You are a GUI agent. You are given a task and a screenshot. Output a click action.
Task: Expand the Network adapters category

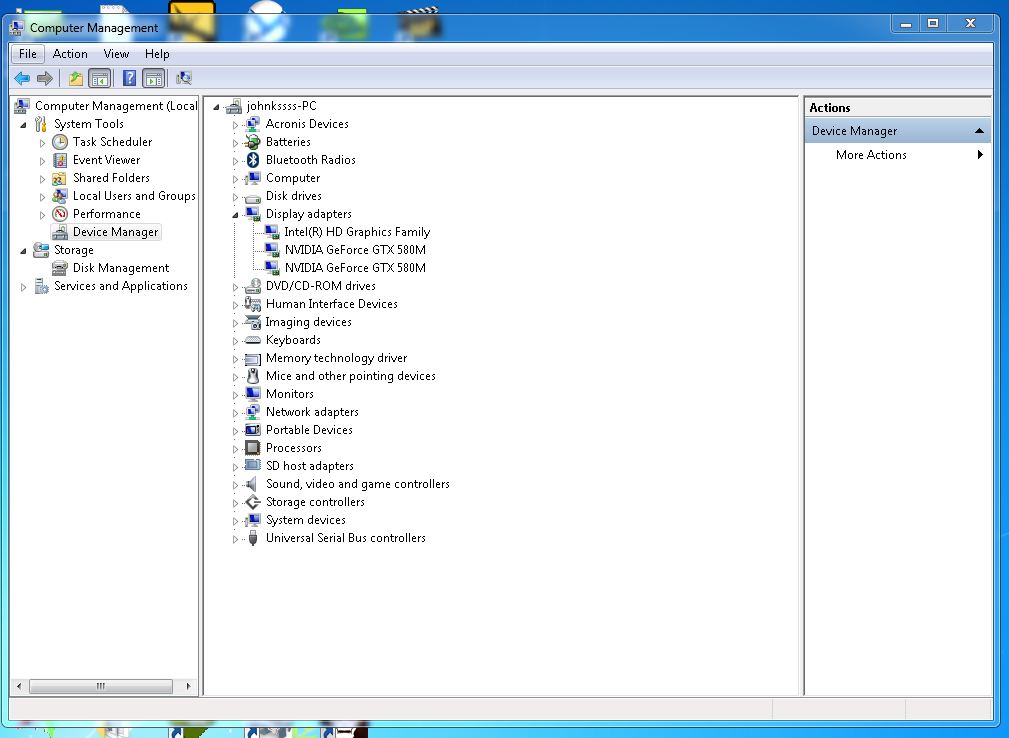tap(236, 412)
